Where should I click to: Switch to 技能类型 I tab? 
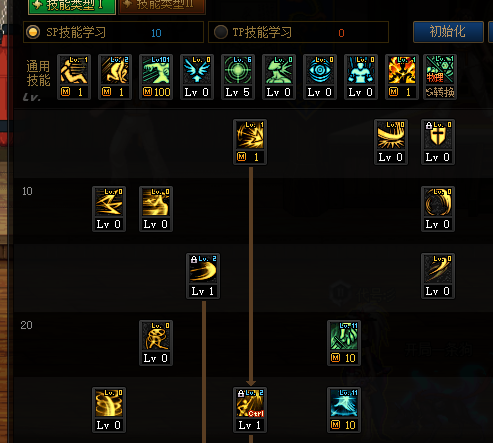(x=72, y=6)
